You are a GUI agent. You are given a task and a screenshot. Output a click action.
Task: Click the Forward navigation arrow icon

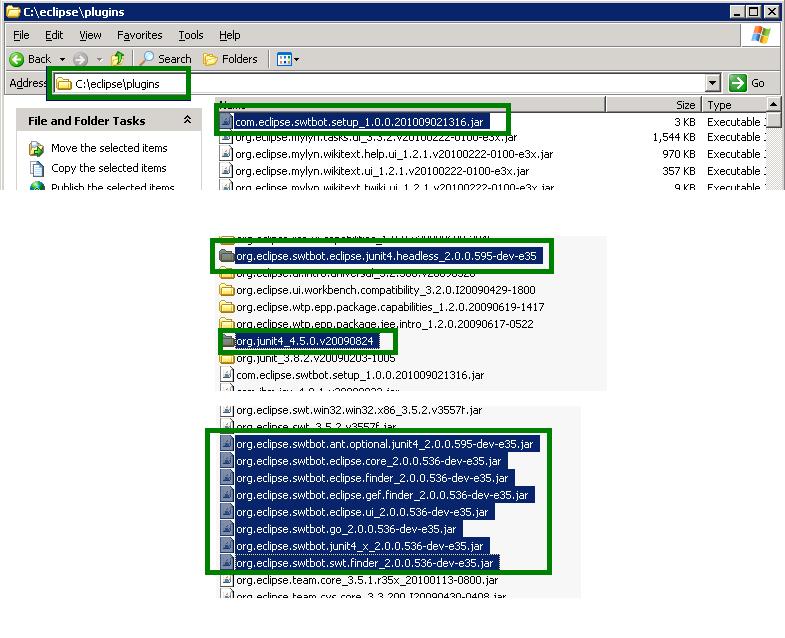pyautogui.click(x=81, y=59)
